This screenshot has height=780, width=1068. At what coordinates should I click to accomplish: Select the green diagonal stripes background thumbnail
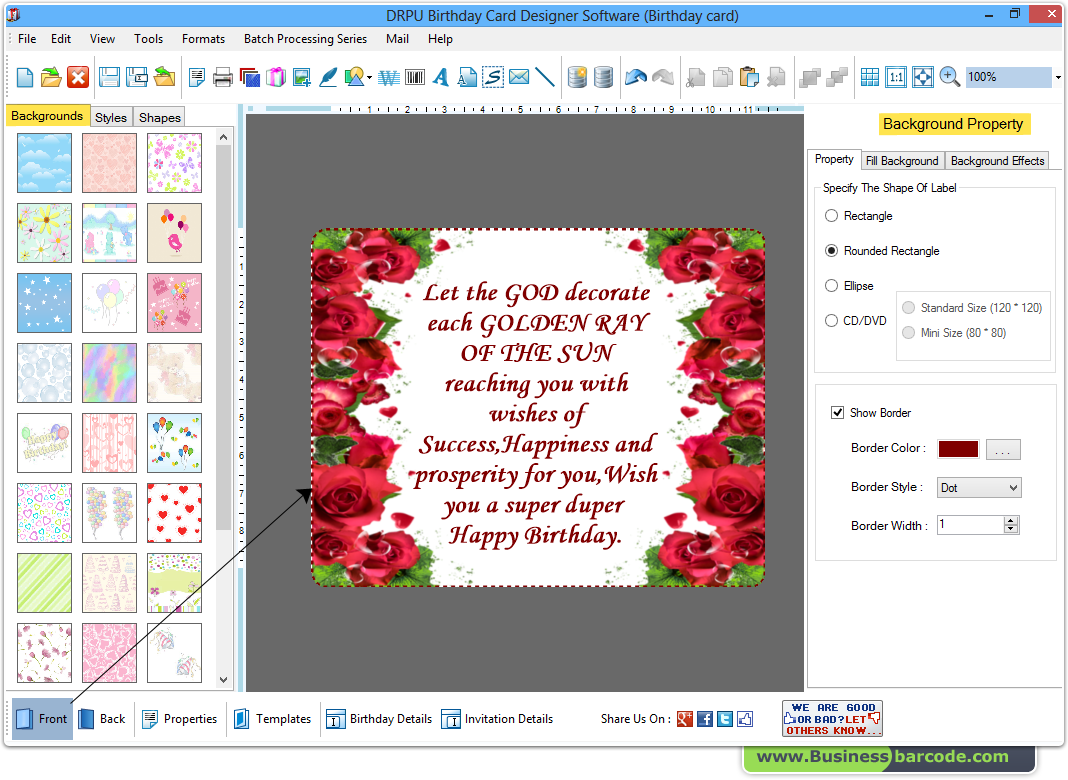[44, 583]
